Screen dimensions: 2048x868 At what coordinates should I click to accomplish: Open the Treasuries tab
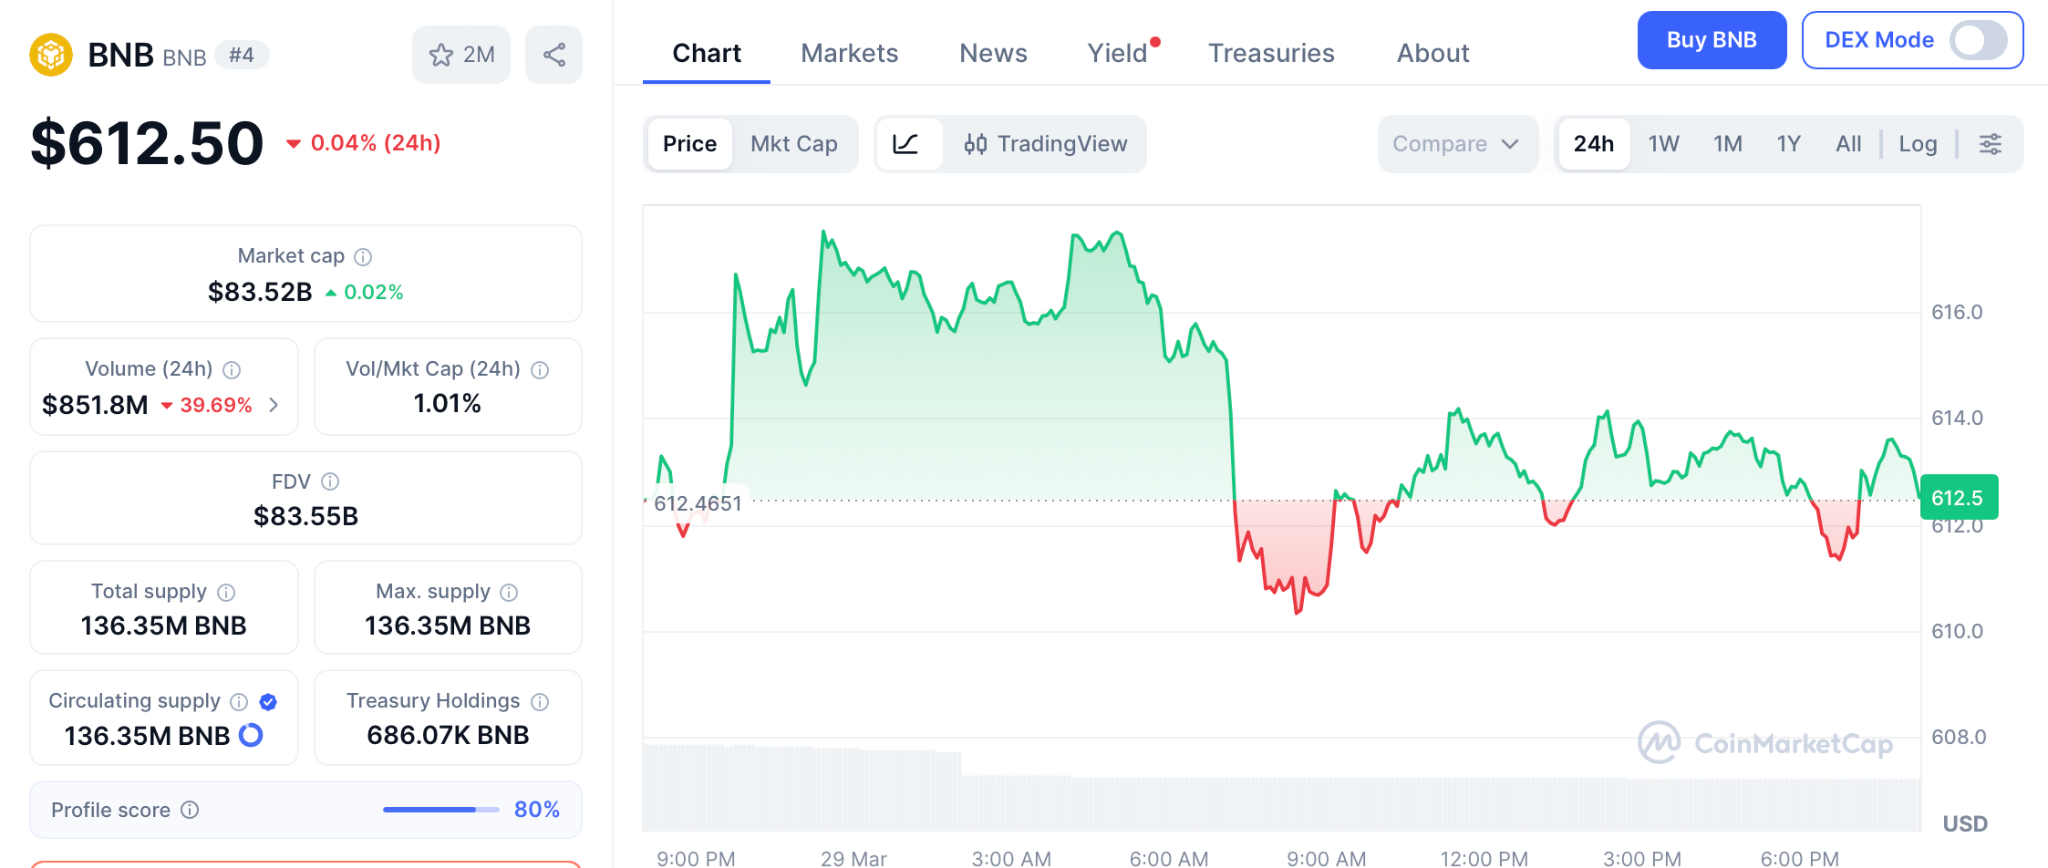1271,53
